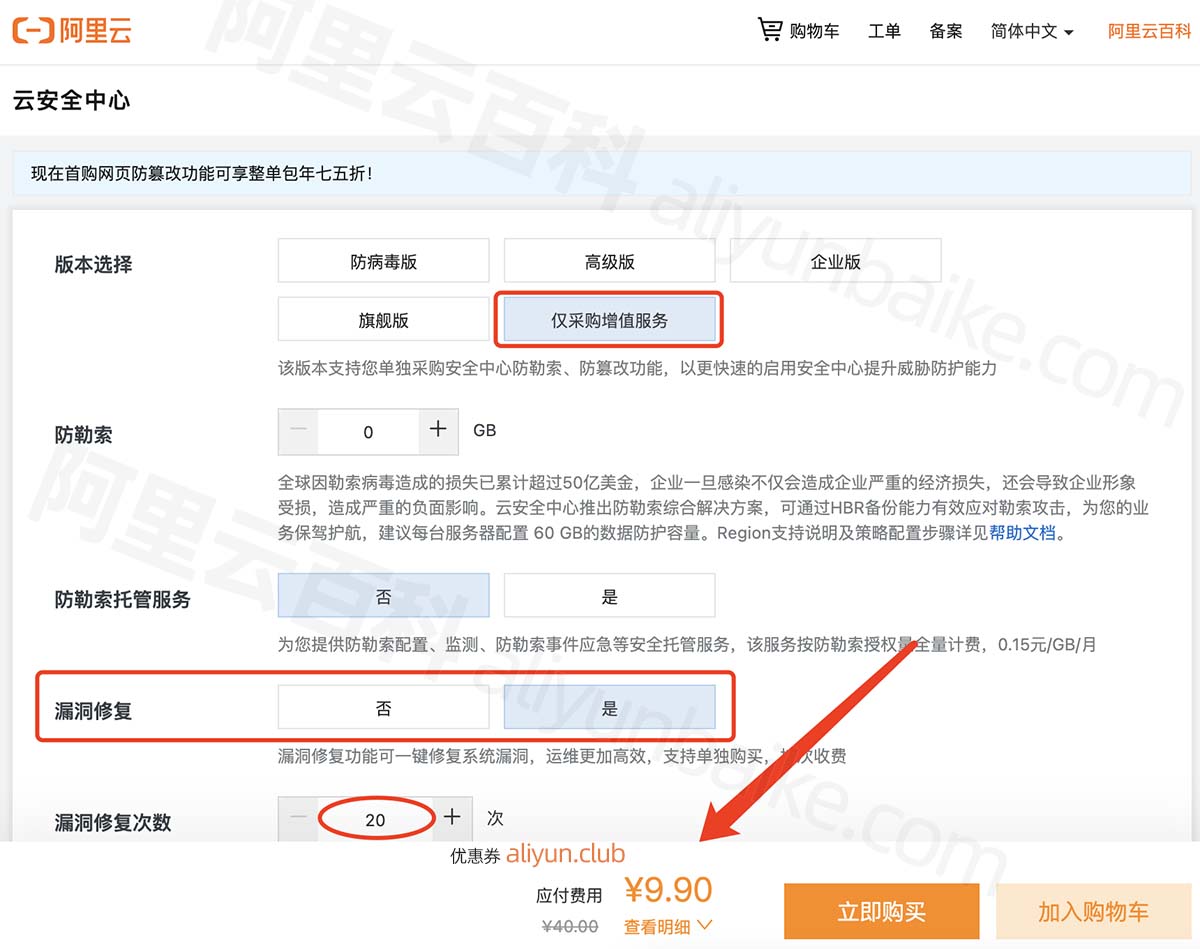
Task: Set 防勒索托管服务 to 是
Action: (x=610, y=596)
